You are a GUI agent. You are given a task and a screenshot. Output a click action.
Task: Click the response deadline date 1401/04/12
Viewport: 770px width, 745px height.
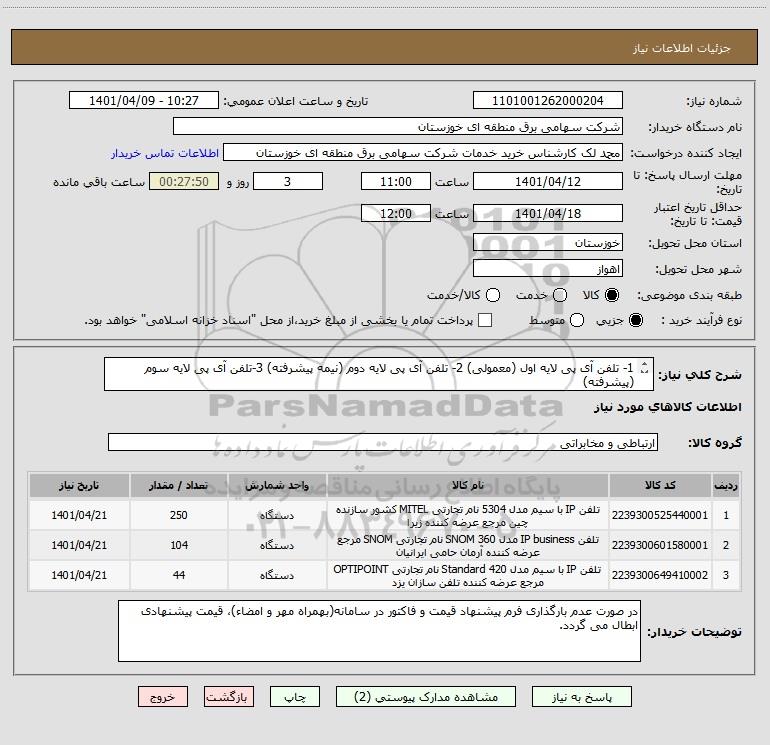548,181
